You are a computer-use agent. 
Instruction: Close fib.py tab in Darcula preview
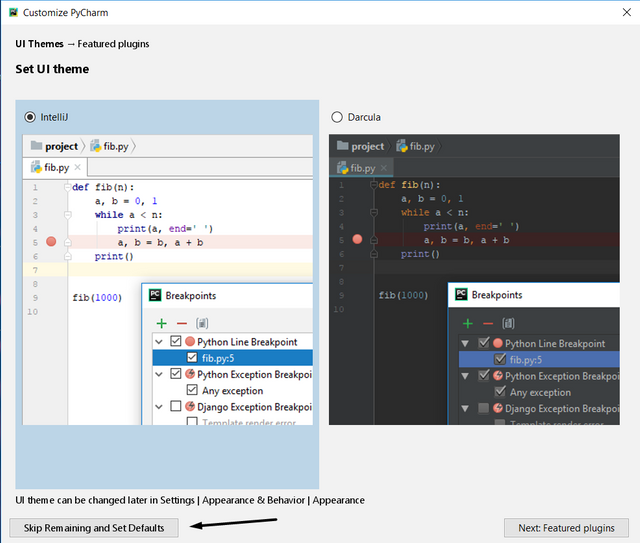(384, 168)
